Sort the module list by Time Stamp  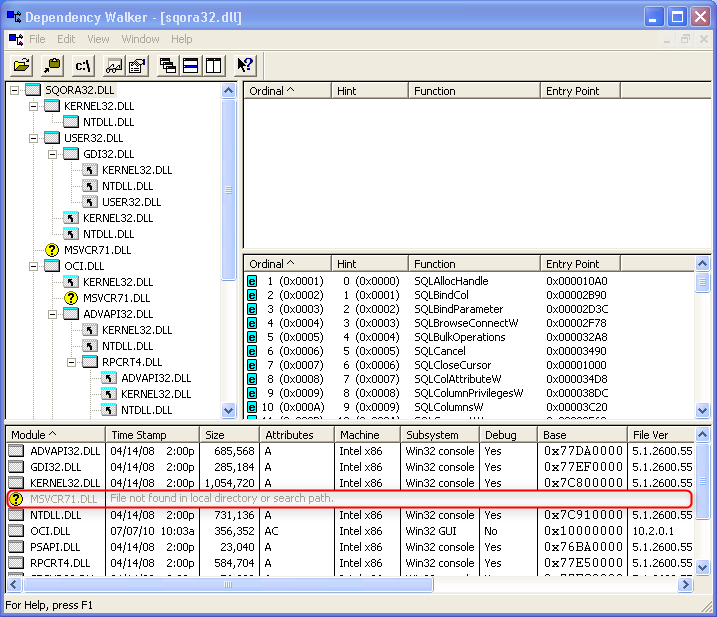pos(153,435)
